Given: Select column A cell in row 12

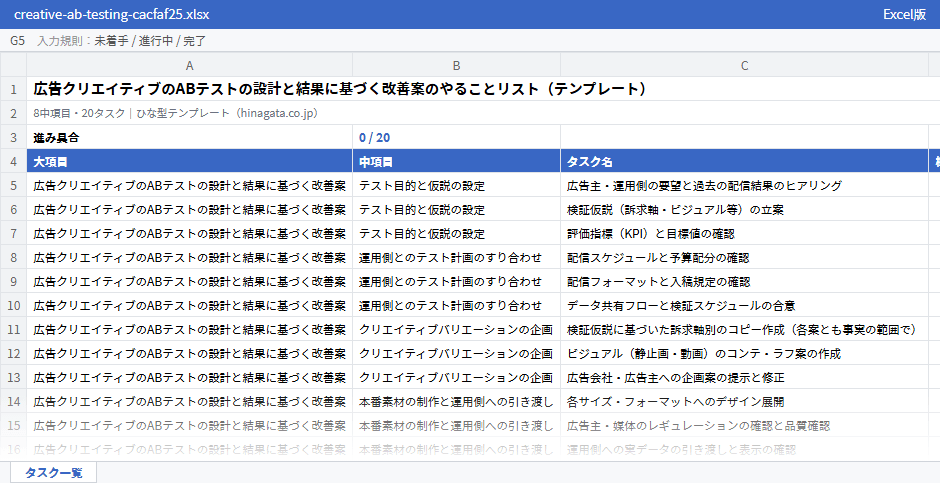Looking at the screenshot, I should (189, 353).
